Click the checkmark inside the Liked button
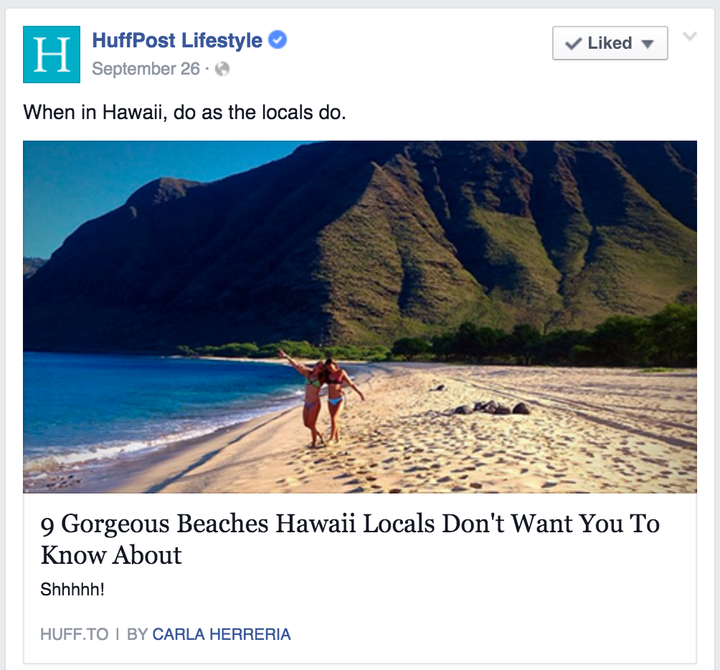Image resolution: width=720 pixels, height=670 pixels. click(x=573, y=44)
